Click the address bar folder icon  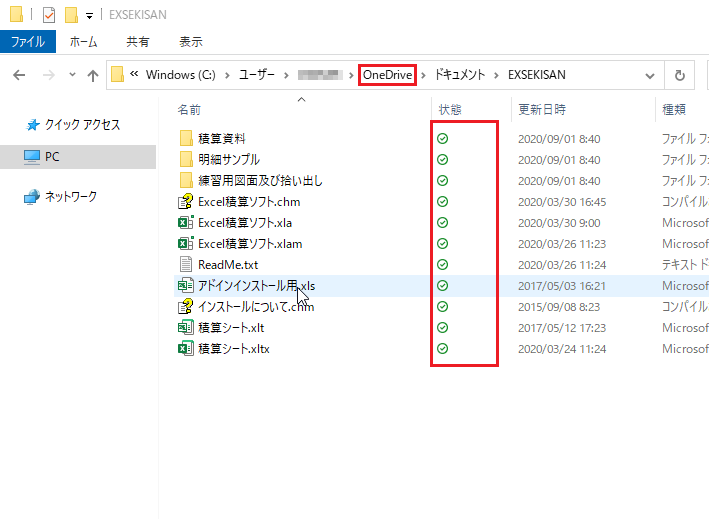(x=118, y=75)
